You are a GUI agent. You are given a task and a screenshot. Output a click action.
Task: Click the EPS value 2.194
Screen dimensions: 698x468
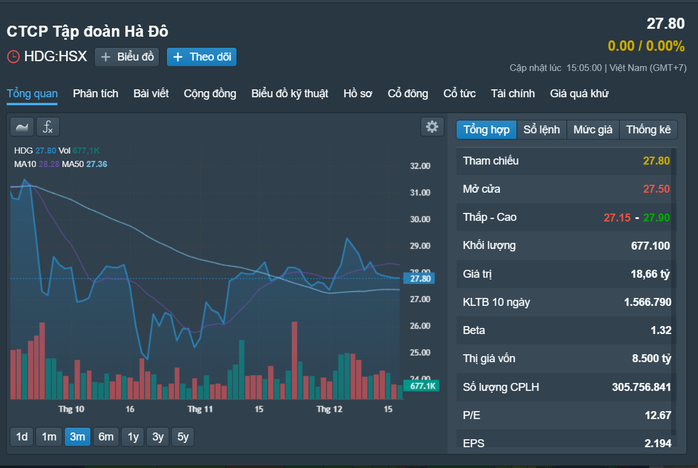pyautogui.click(x=658, y=443)
